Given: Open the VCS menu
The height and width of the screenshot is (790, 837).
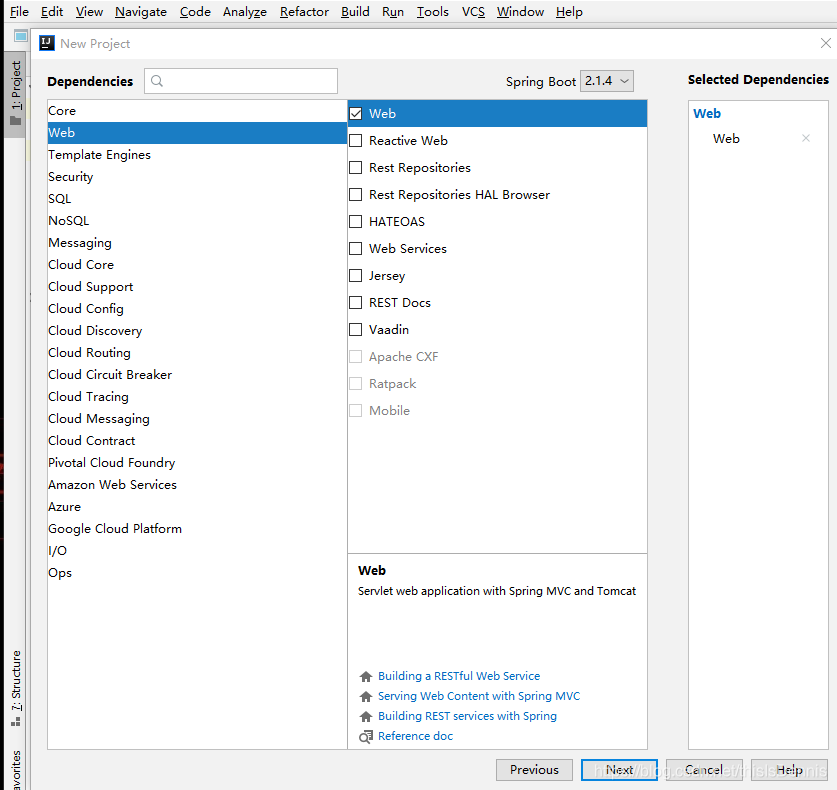Looking at the screenshot, I should pyautogui.click(x=473, y=12).
